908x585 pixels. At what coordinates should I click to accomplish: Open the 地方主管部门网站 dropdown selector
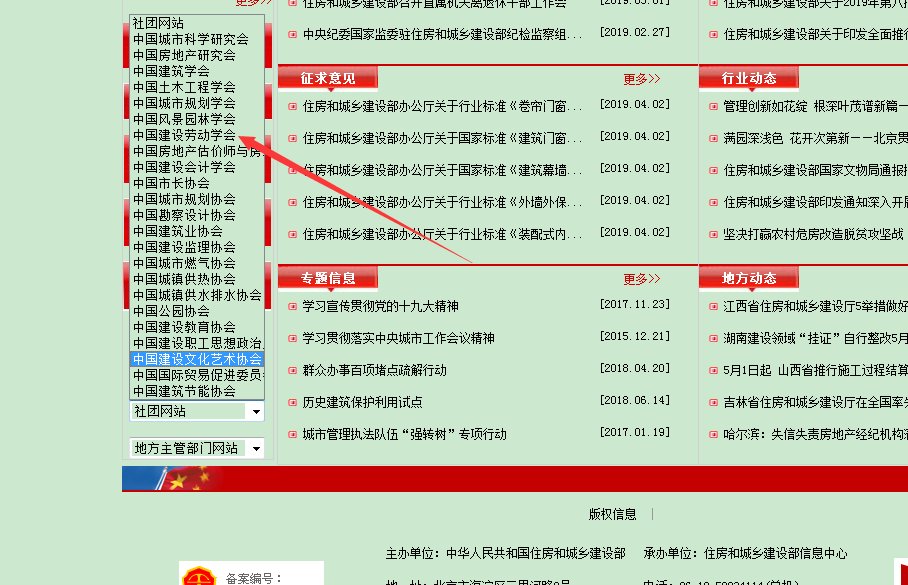tap(196, 448)
